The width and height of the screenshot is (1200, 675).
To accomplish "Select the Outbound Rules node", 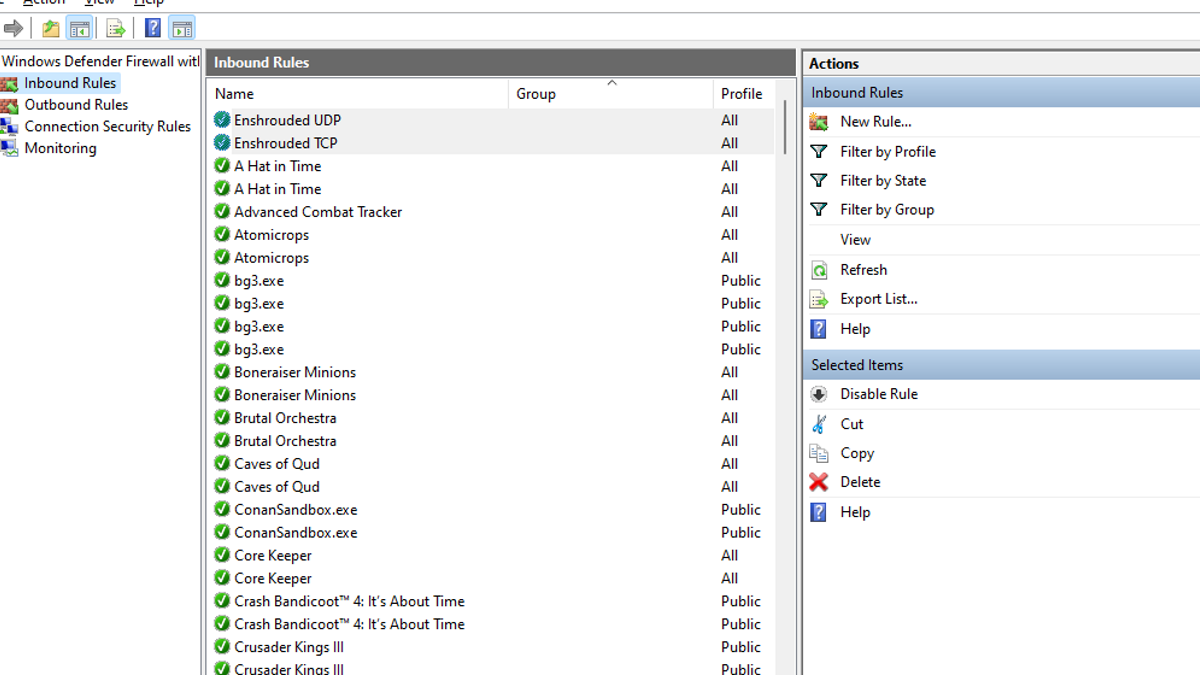I will [76, 104].
